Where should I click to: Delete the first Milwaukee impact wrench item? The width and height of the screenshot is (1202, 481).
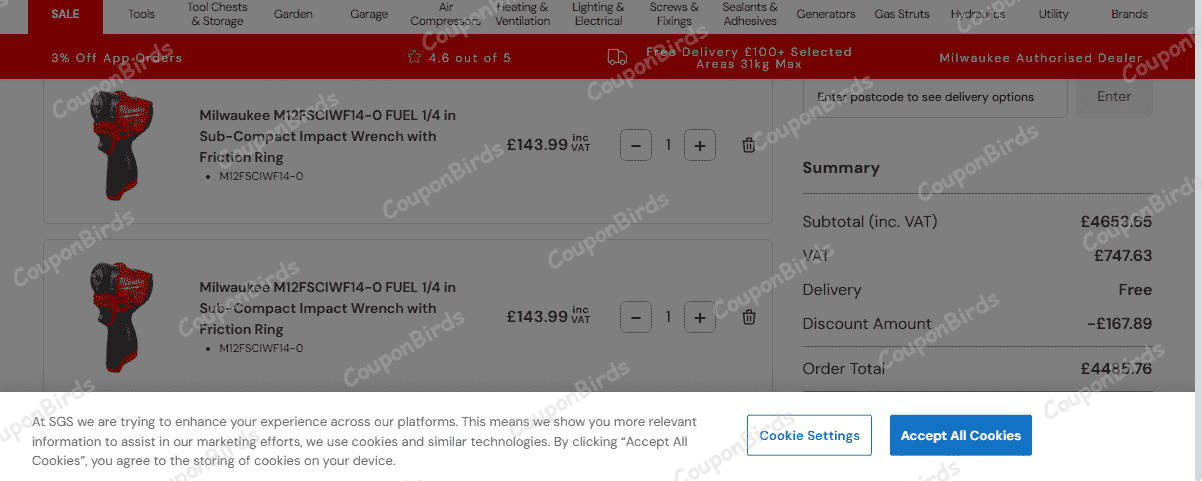pos(748,146)
